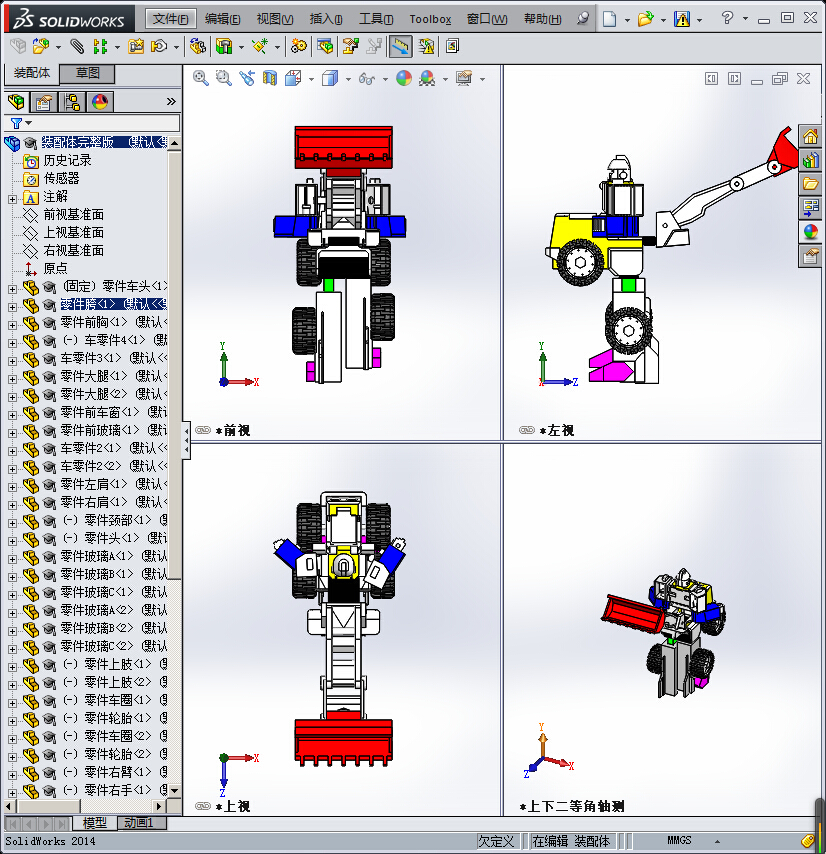826x854 pixels.
Task: Open the 编辑(E) menu
Action: (222, 19)
